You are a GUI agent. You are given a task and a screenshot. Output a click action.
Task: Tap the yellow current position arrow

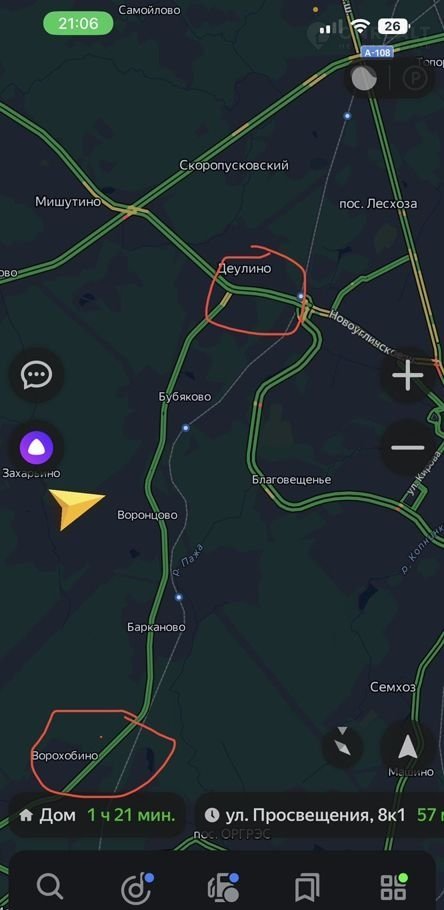(75, 507)
